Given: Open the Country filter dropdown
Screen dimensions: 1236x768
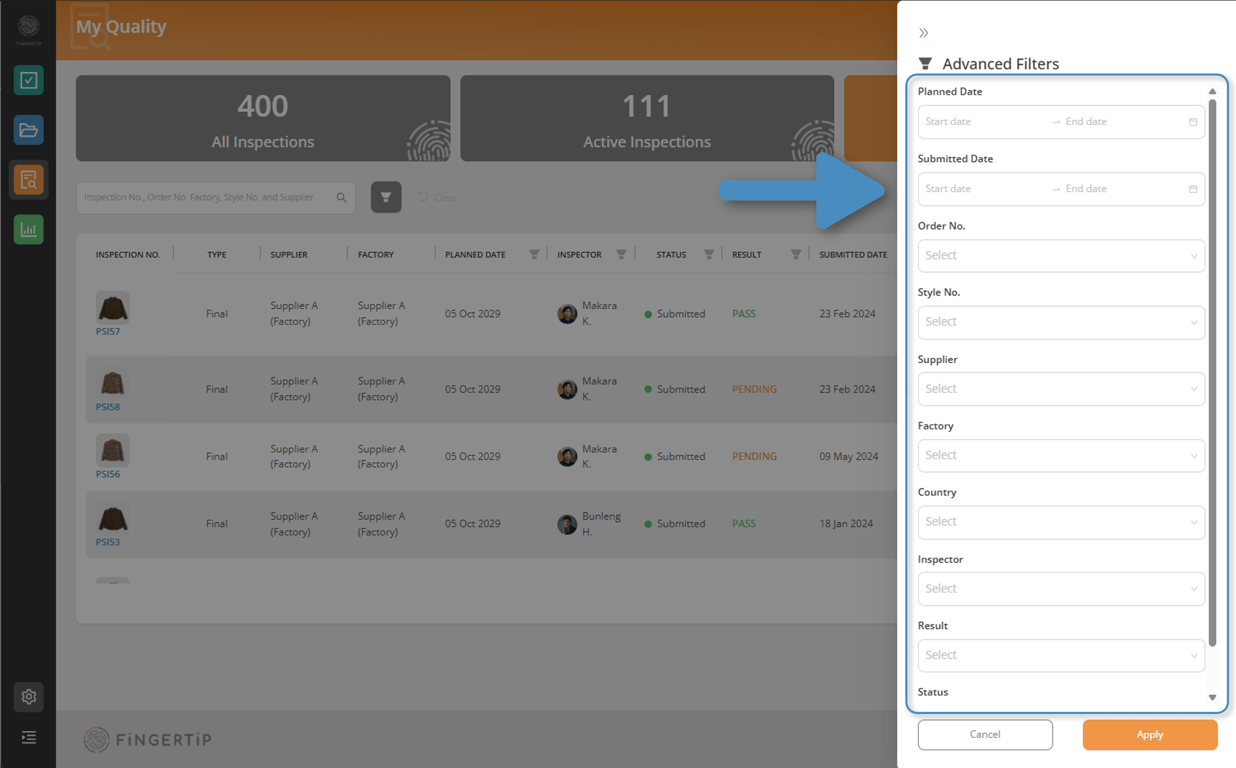Looking at the screenshot, I should coord(1061,522).
